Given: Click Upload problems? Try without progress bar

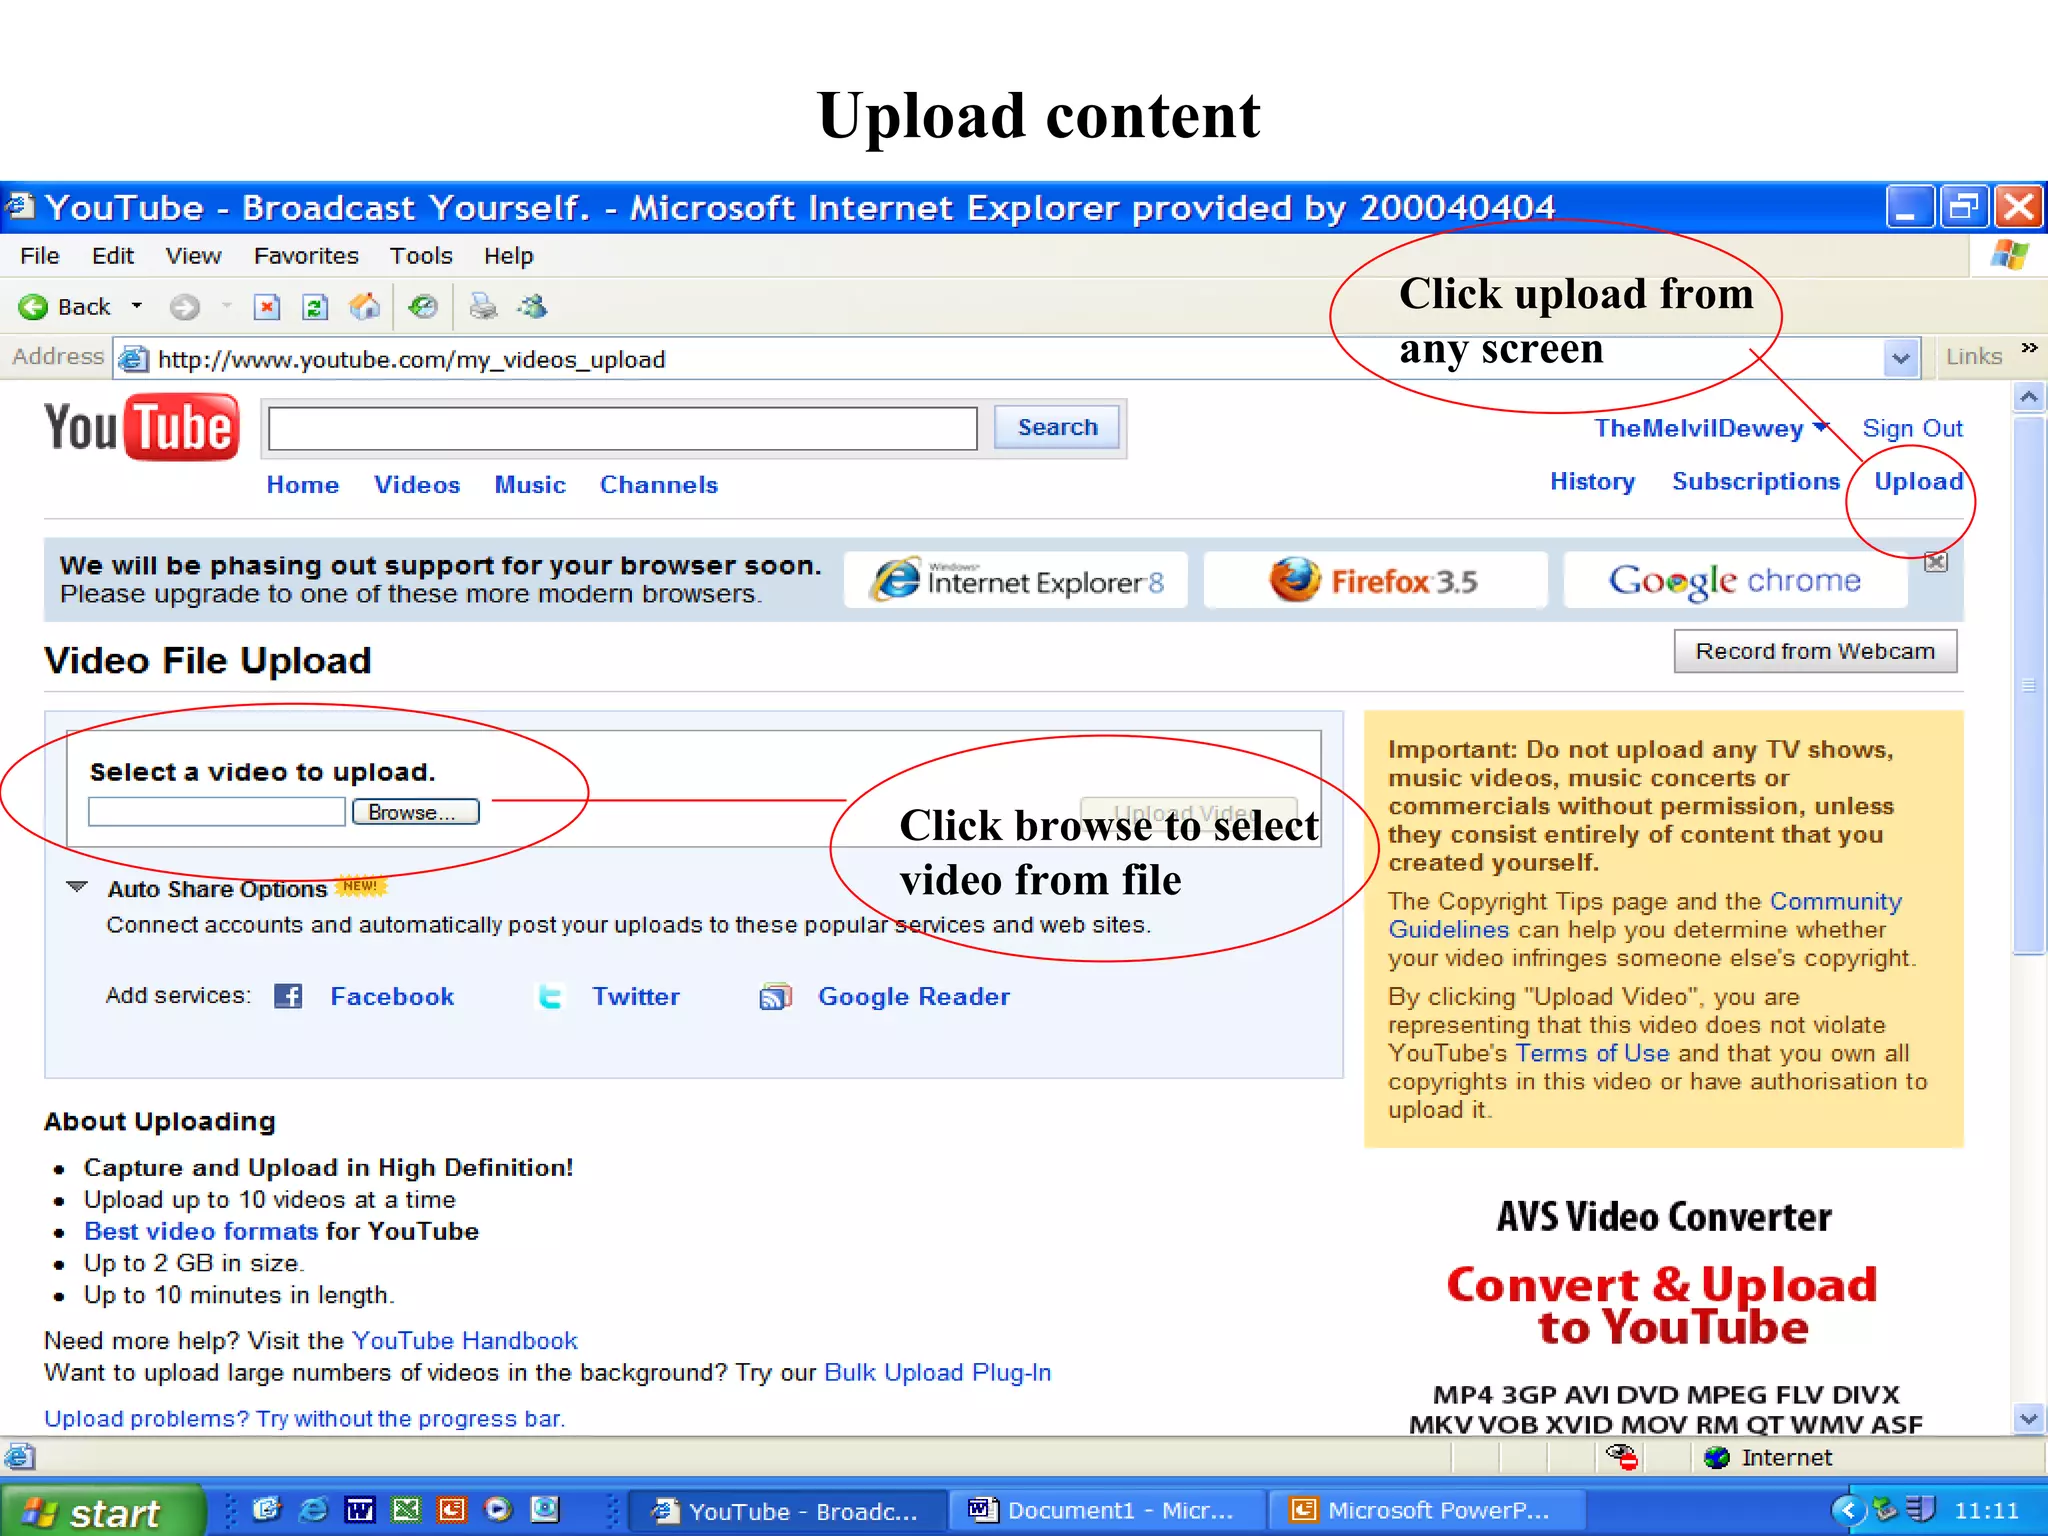Looking at the screenshot, I should click(x=305, y=1419).
